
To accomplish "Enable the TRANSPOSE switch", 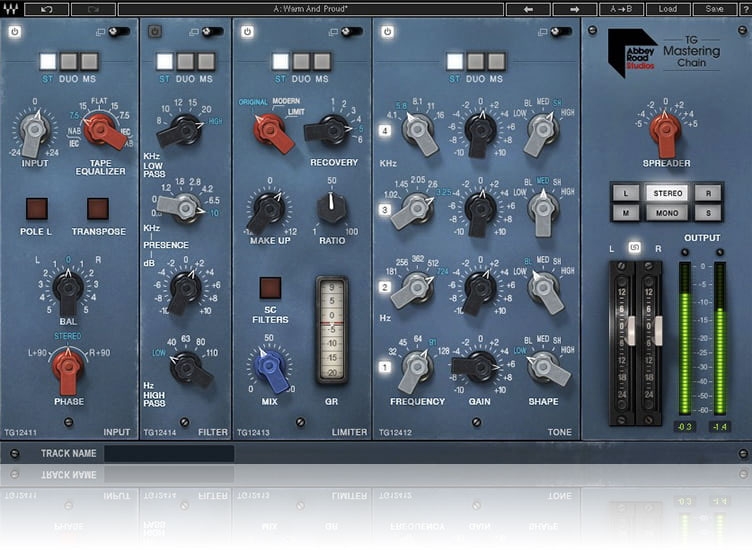I will click(98, 209).
